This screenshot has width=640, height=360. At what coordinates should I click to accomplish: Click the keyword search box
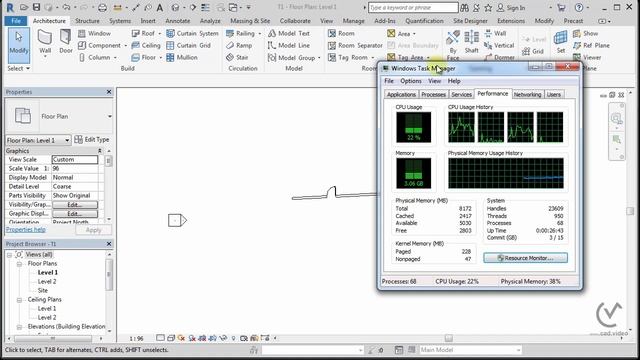tap(413, 7)
